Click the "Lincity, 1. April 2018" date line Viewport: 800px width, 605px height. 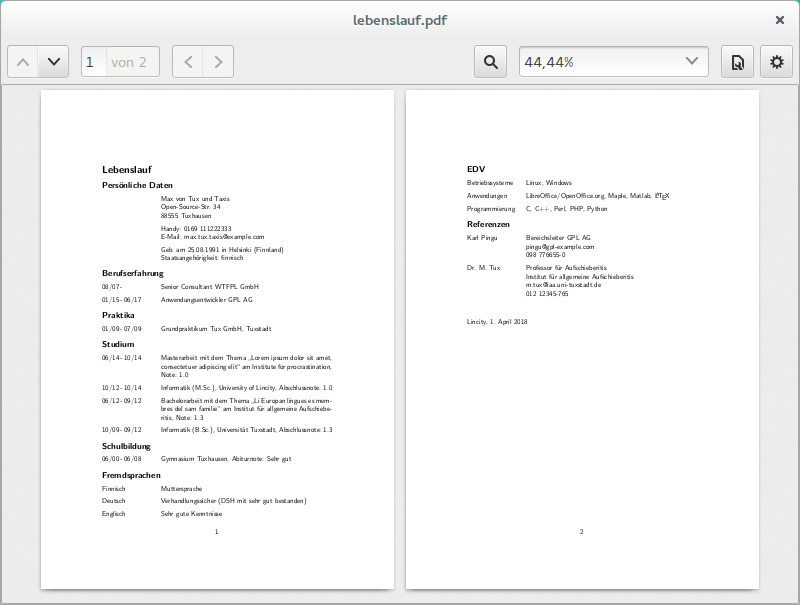click(x=497, y=322)
